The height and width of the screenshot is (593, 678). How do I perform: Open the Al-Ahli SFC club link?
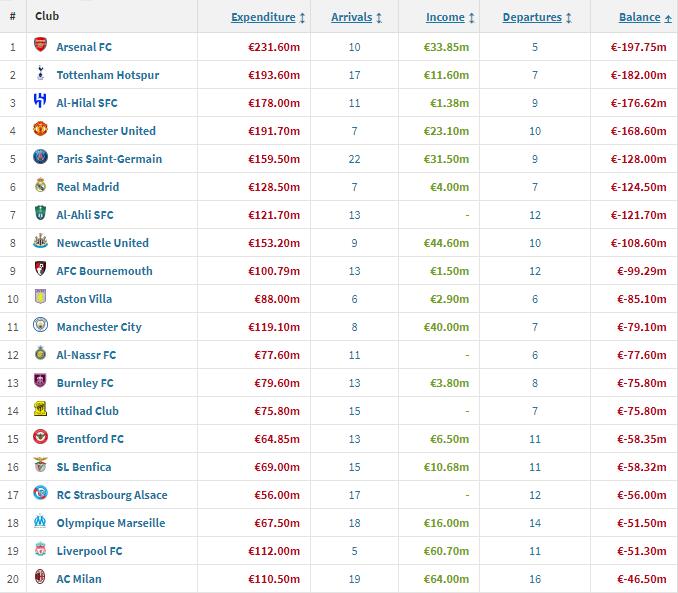(85, 215)
